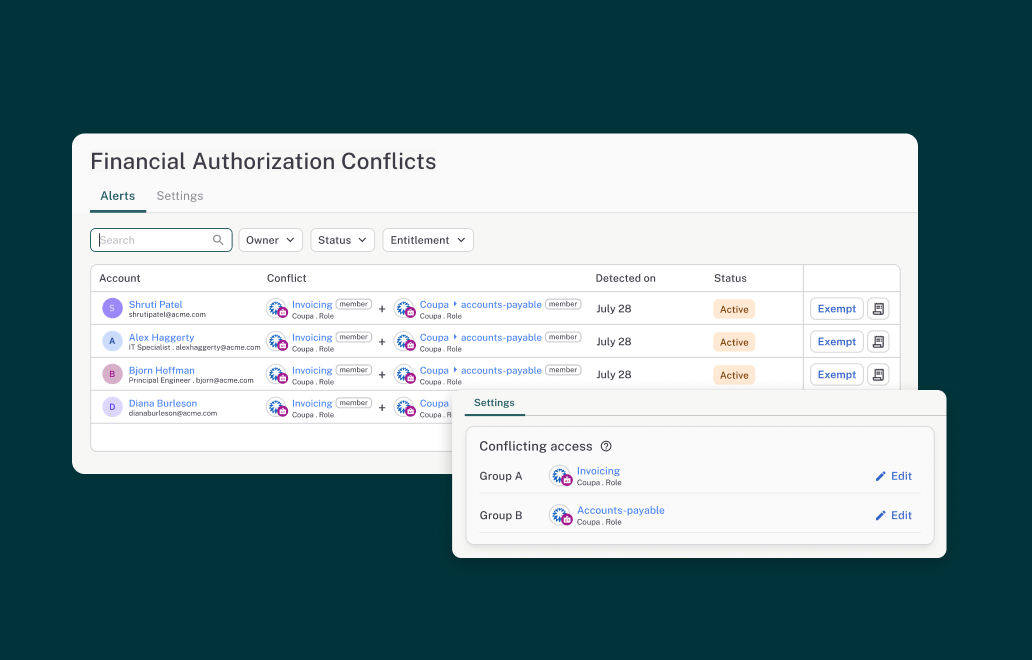The image size is (1032, 660).
Task: Open Invoicing link in Bjorn Hoffman's row
Action: [312, 370]
